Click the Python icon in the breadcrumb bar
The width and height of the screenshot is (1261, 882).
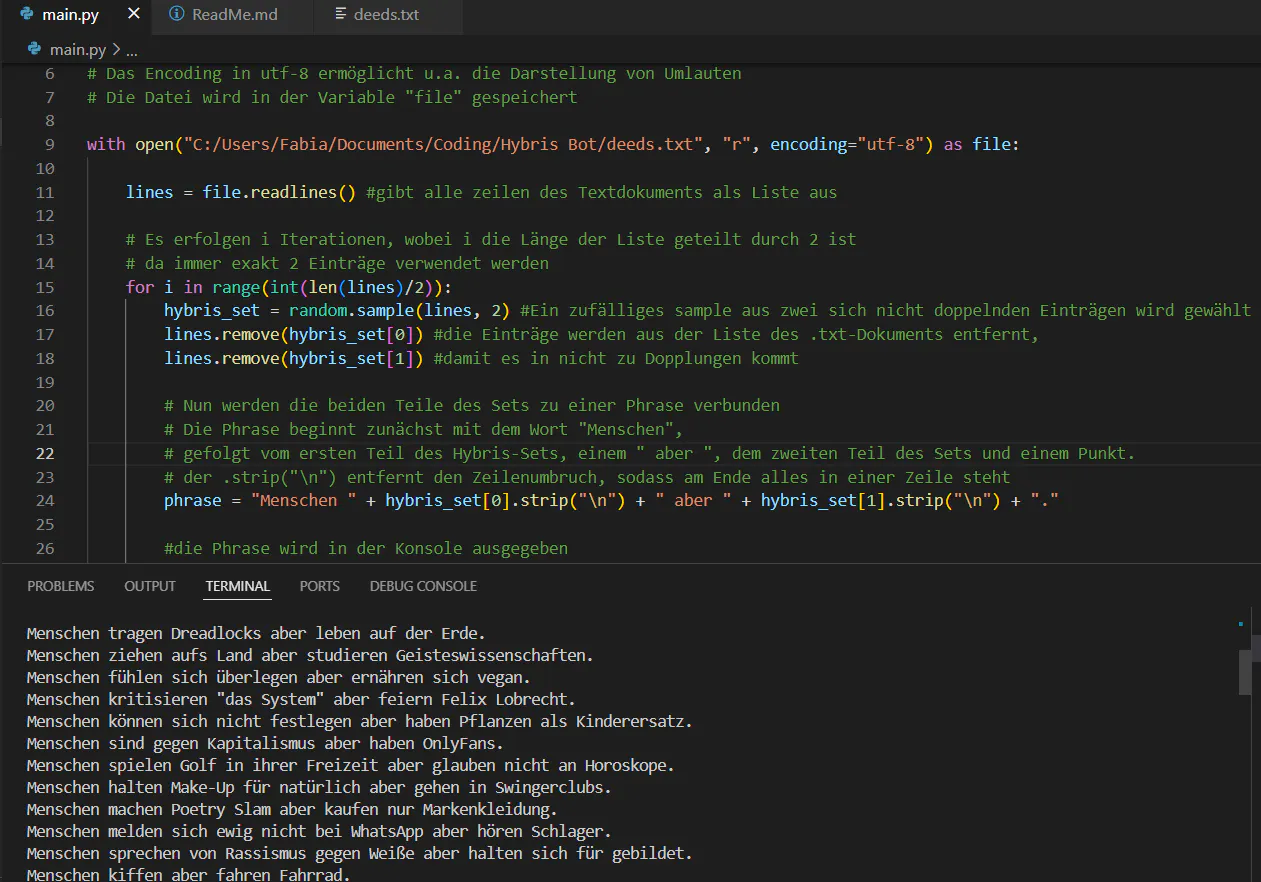(x=35, y=48)
